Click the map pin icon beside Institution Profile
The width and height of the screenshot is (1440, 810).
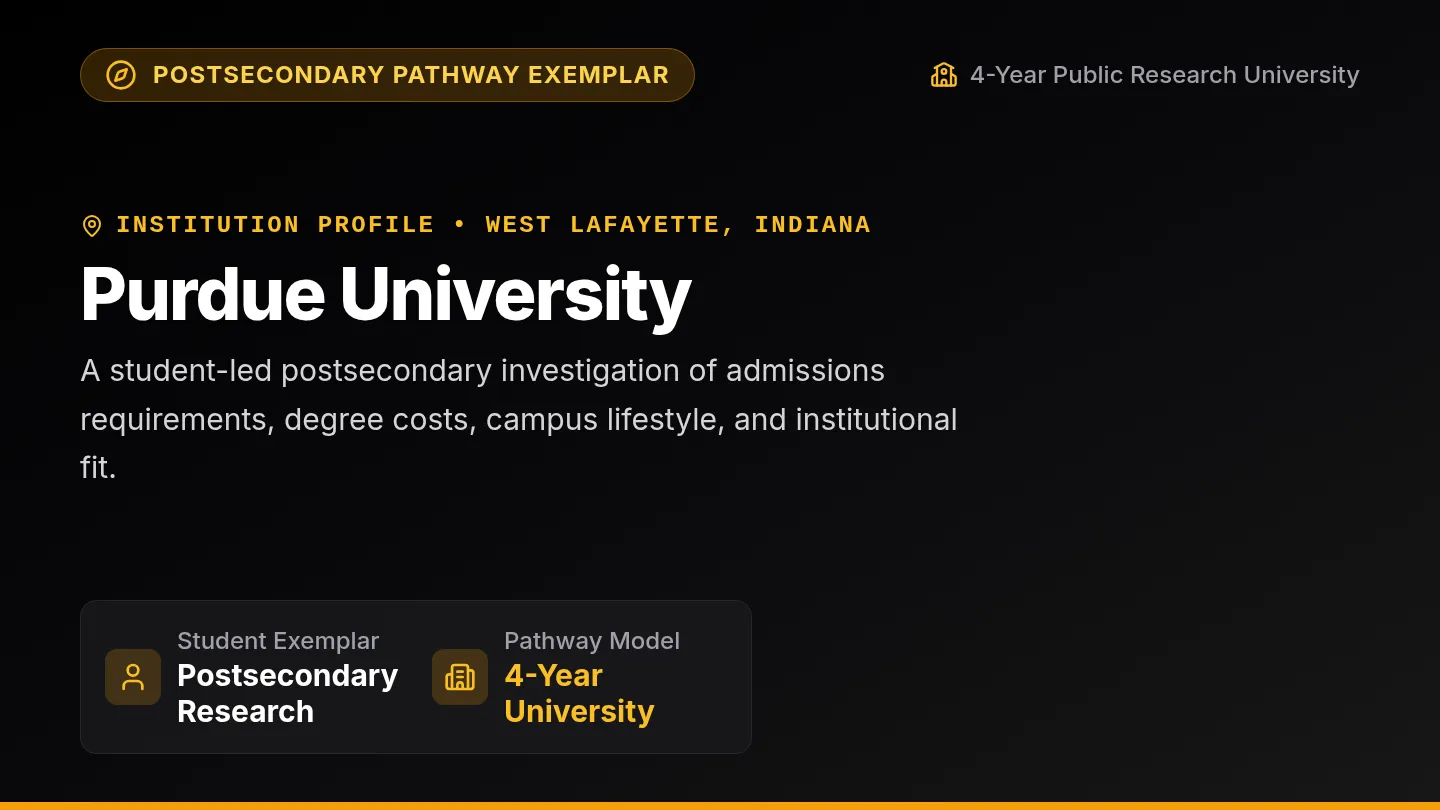[x=91, y=226]
